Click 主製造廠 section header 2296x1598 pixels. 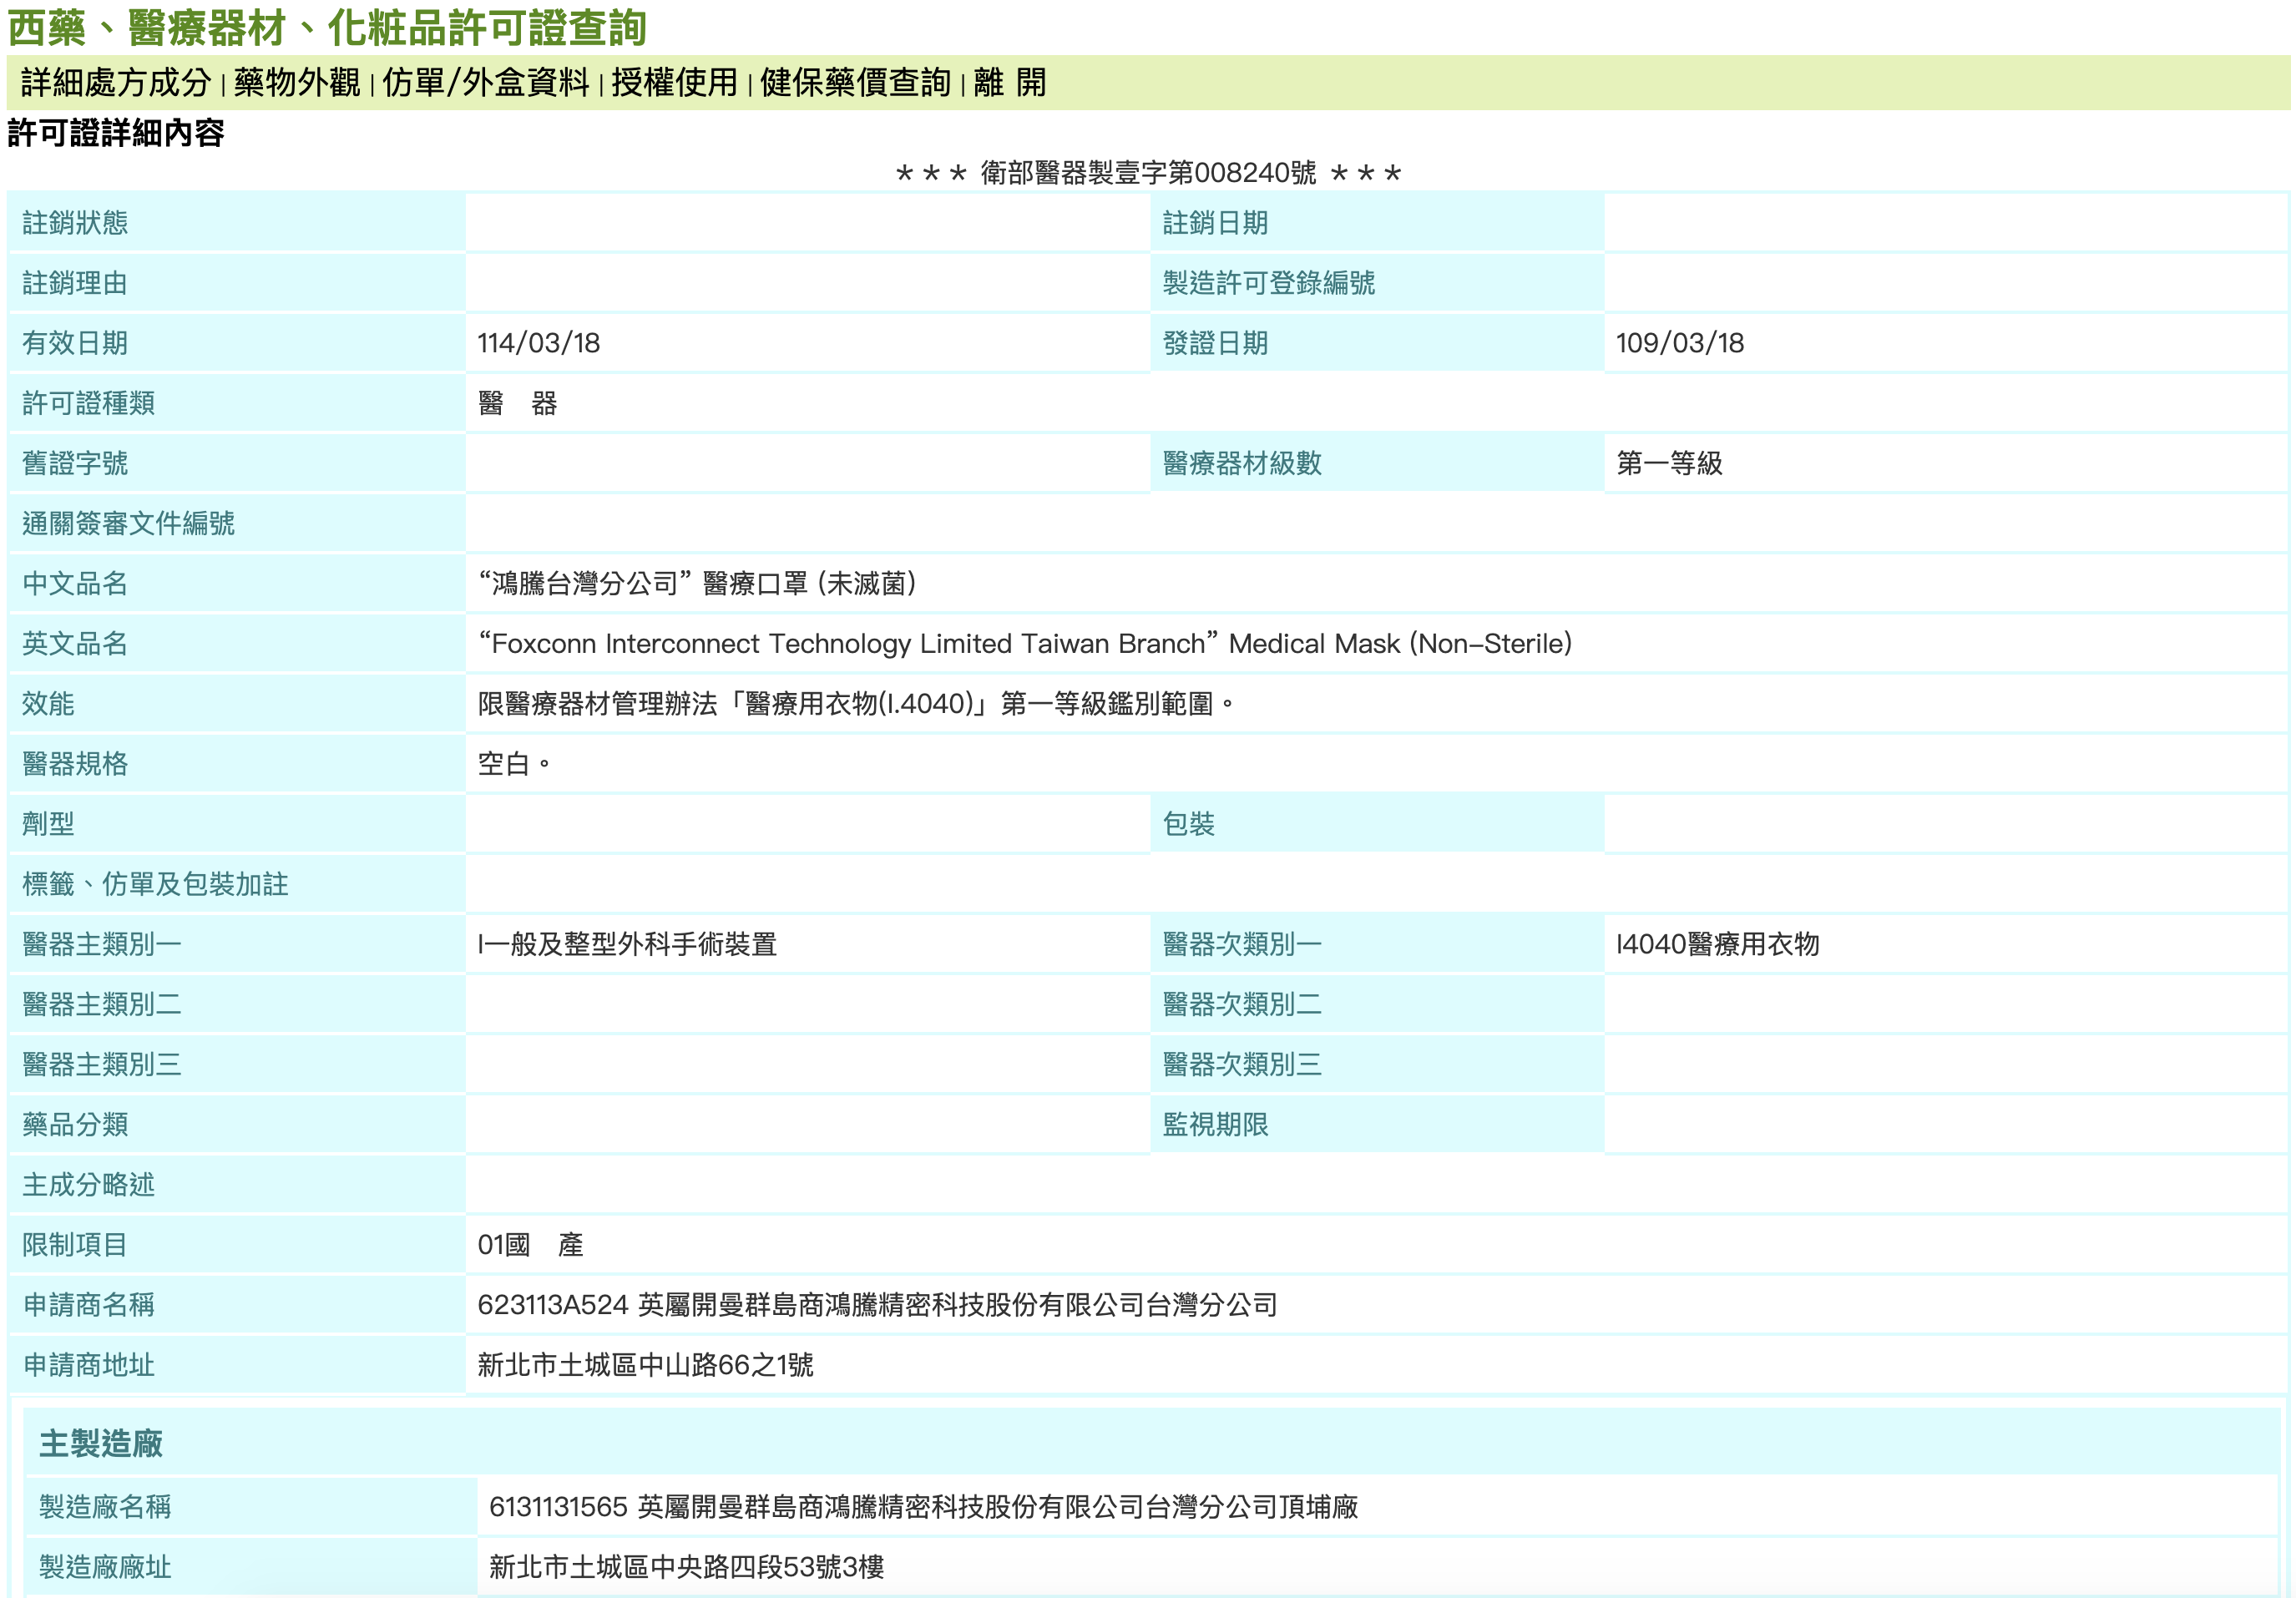[101, 1443]
